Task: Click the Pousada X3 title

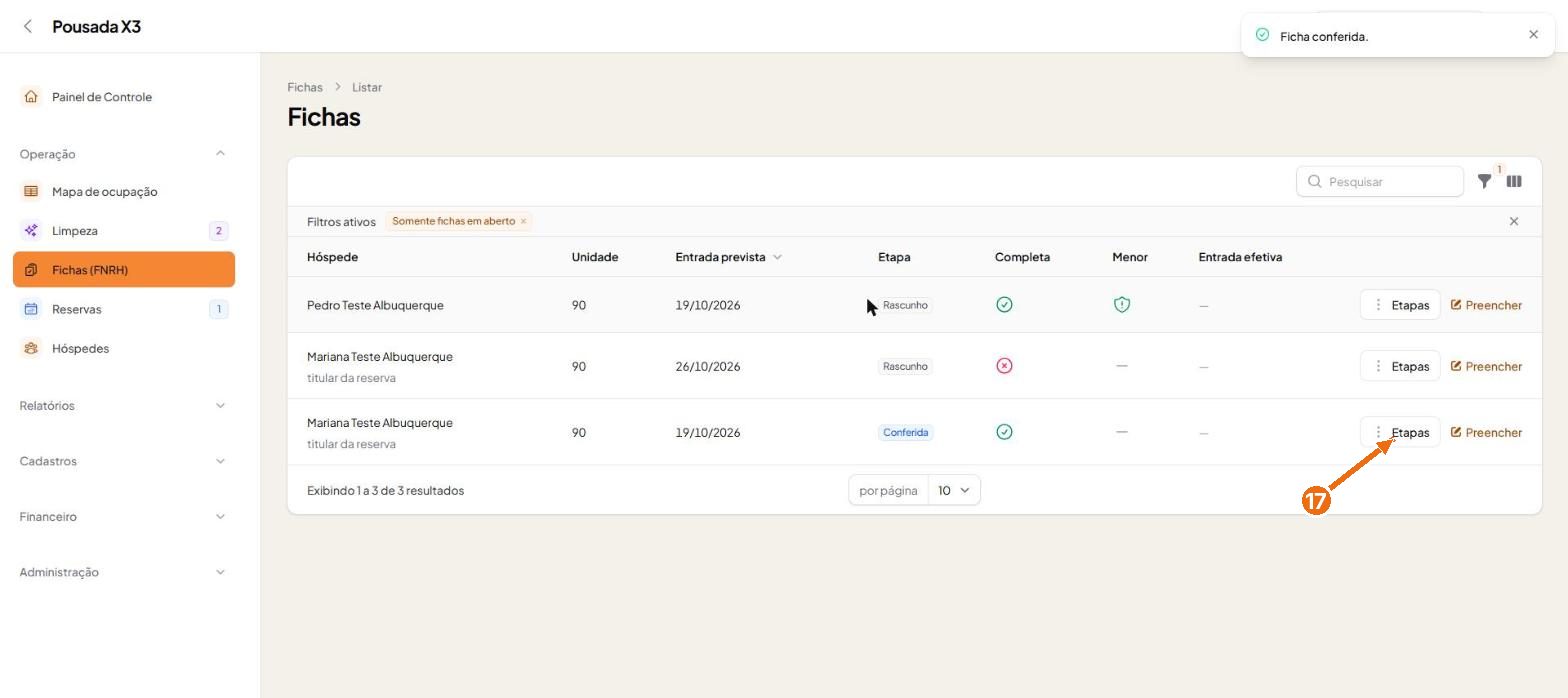Action: 96,27
